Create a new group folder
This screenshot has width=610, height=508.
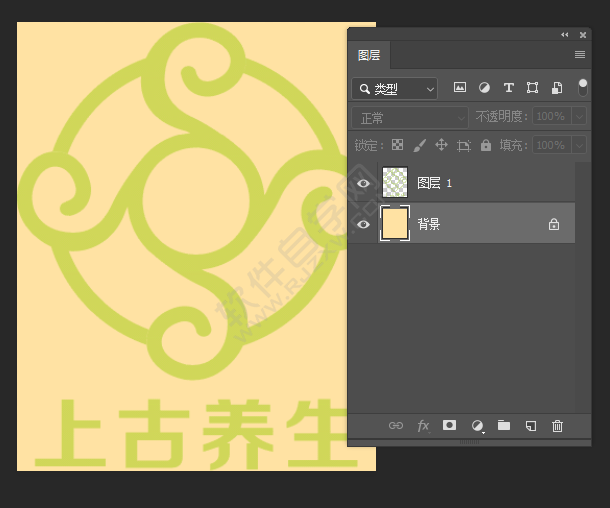(504, 425)
